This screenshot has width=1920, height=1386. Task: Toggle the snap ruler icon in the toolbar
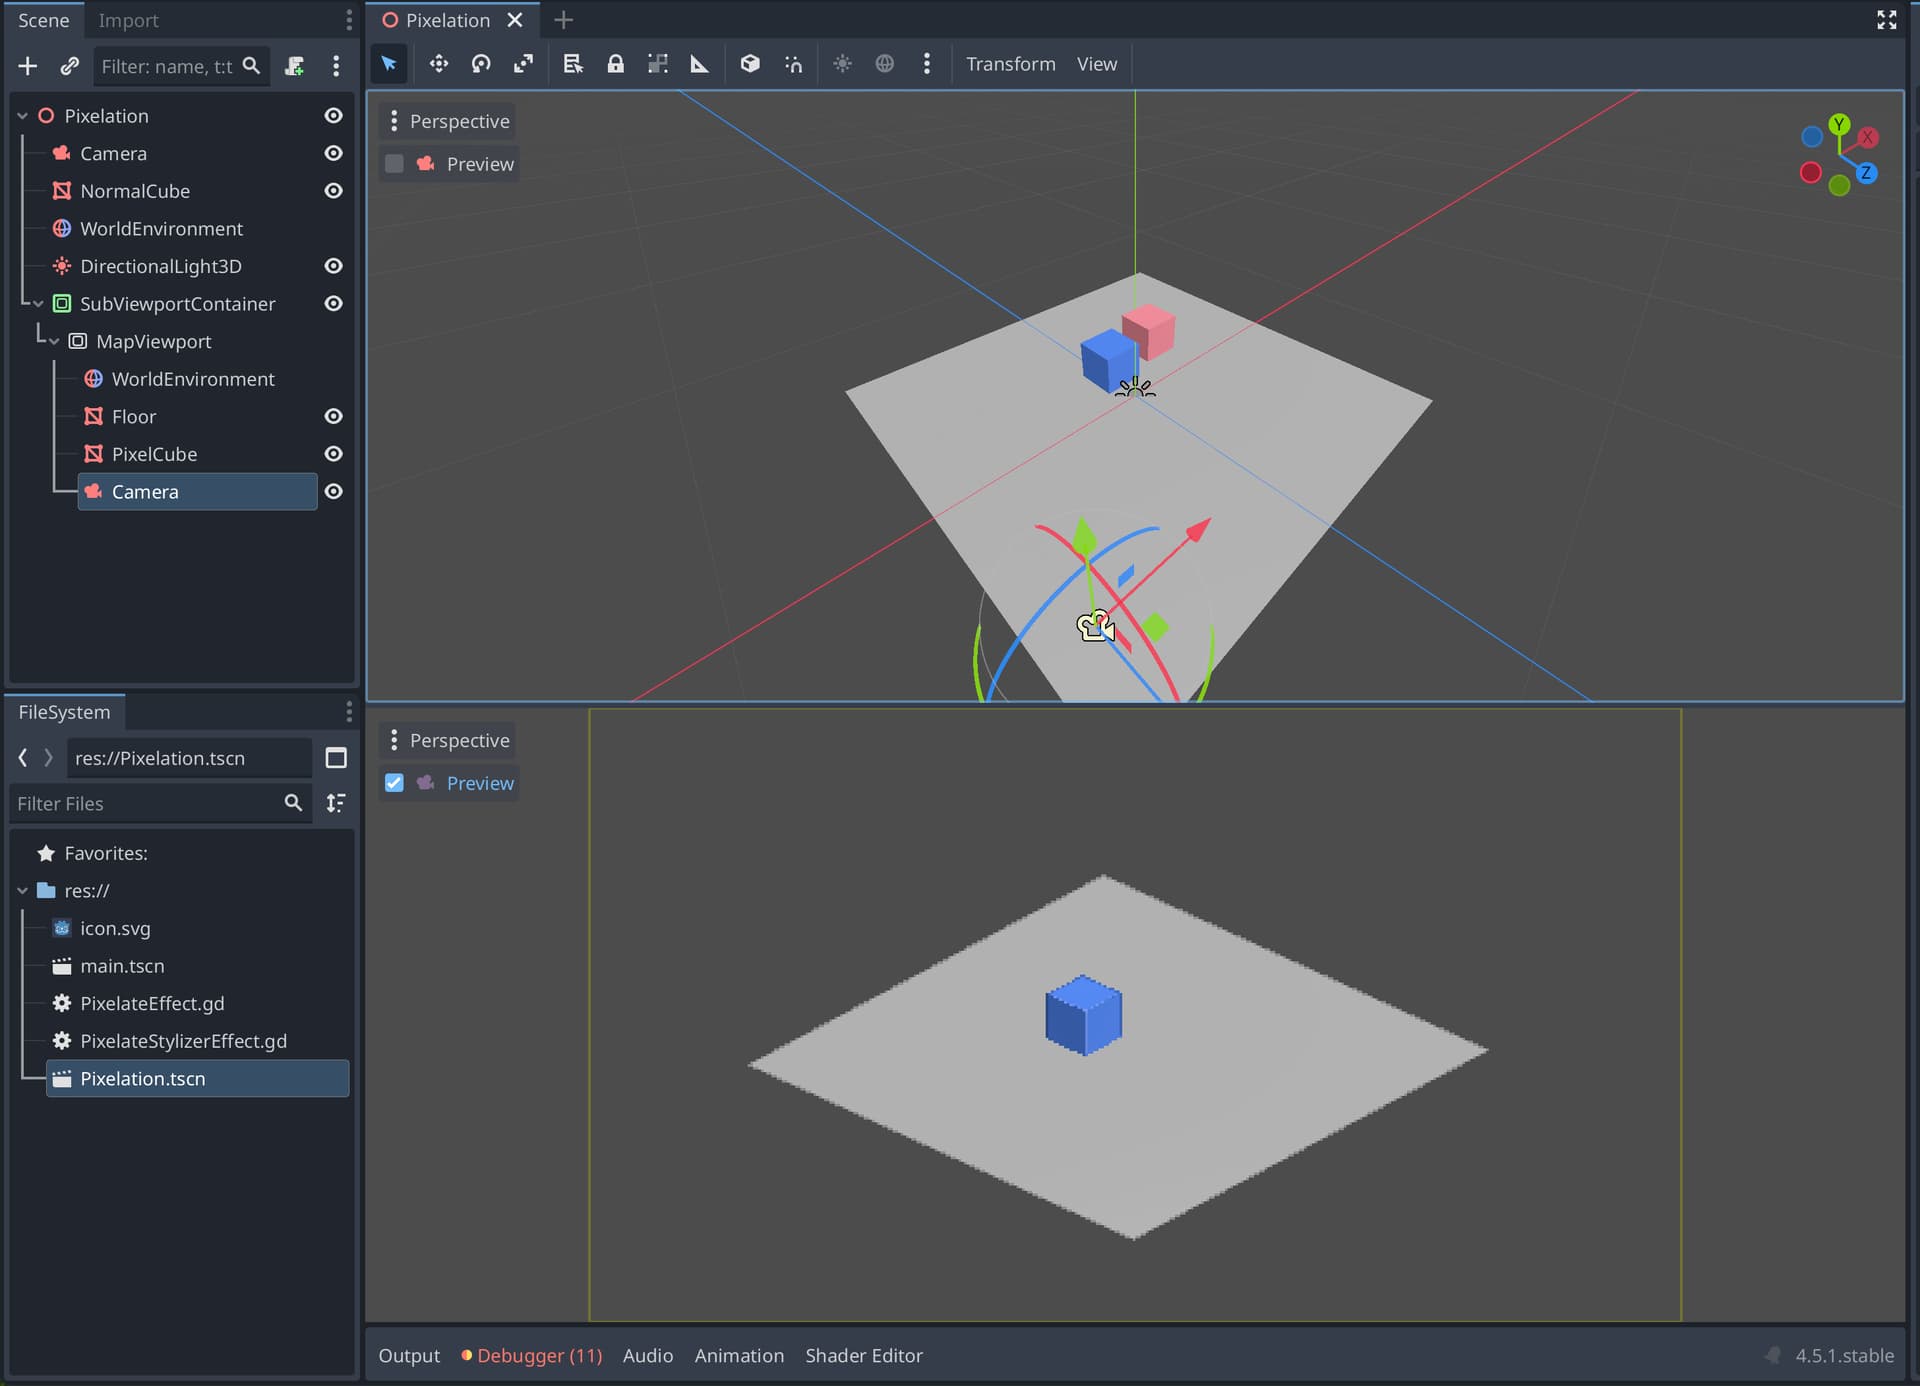[699, 64]
